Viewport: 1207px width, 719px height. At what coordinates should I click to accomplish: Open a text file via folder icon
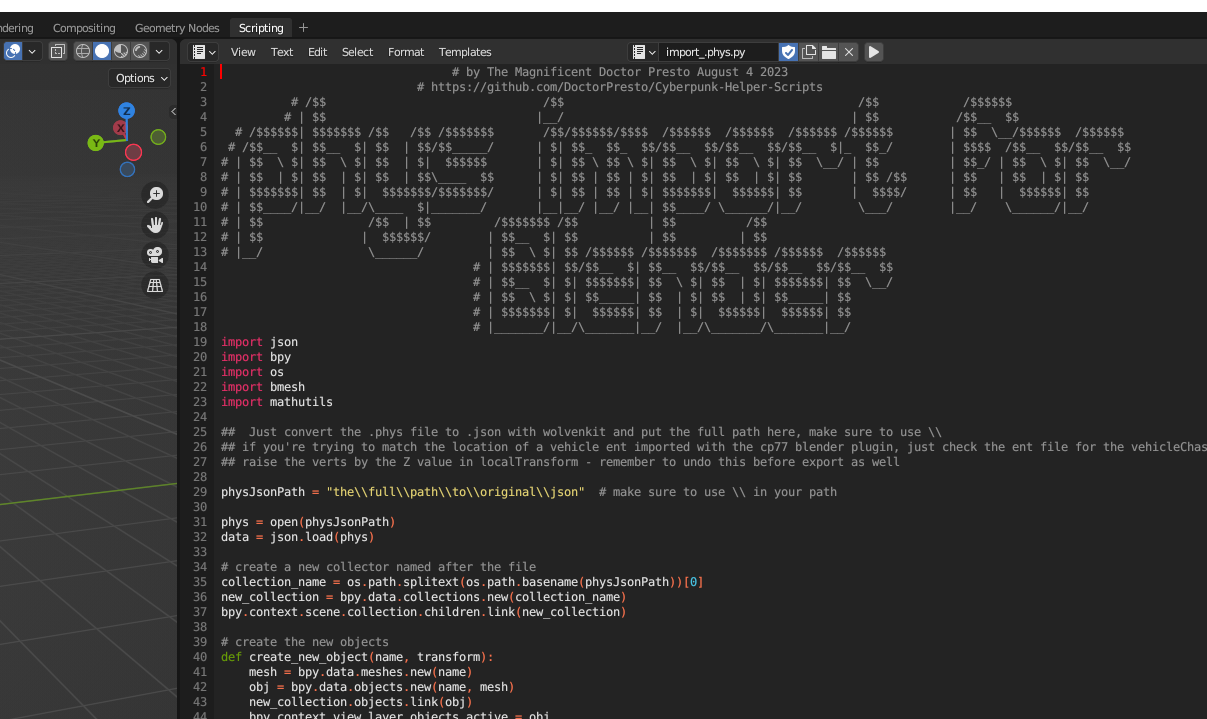pos(829,52)
